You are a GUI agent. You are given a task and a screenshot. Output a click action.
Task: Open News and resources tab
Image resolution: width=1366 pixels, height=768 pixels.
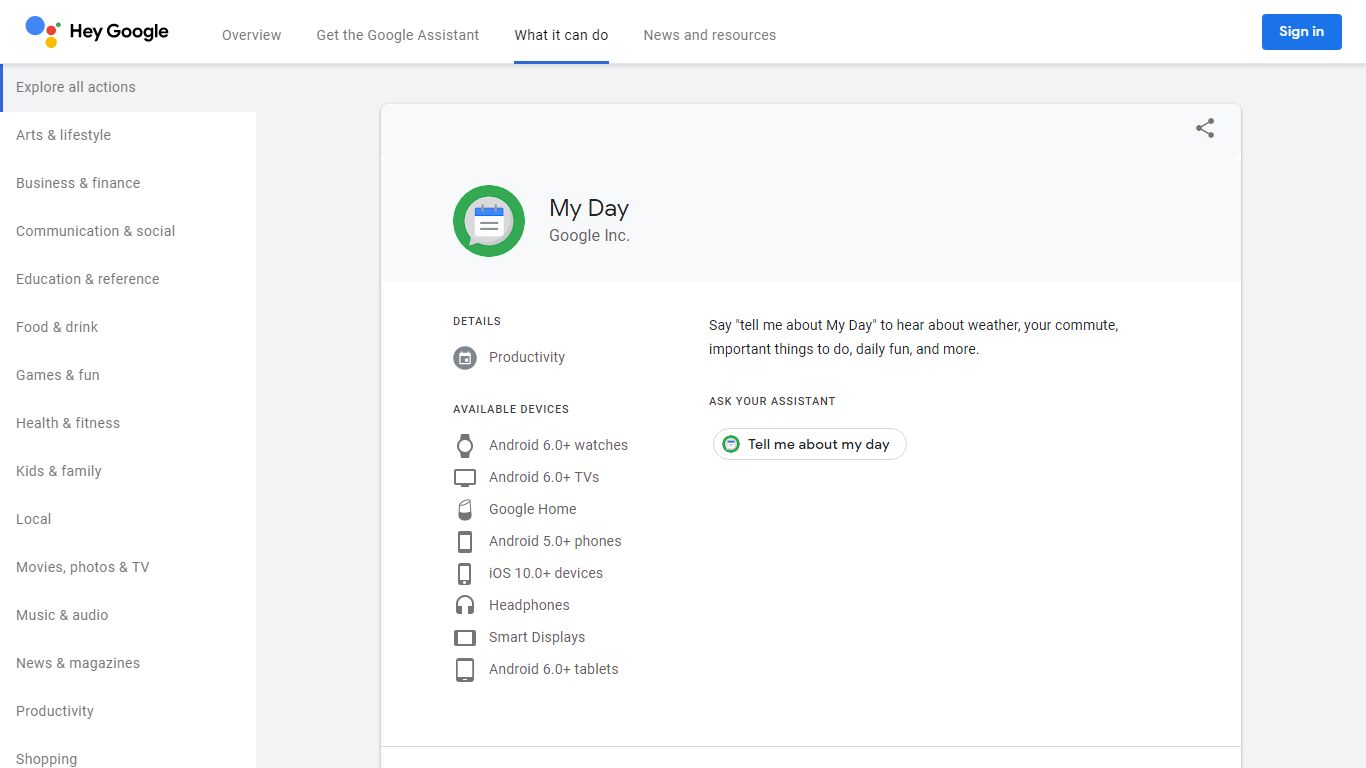coord(710,35)
